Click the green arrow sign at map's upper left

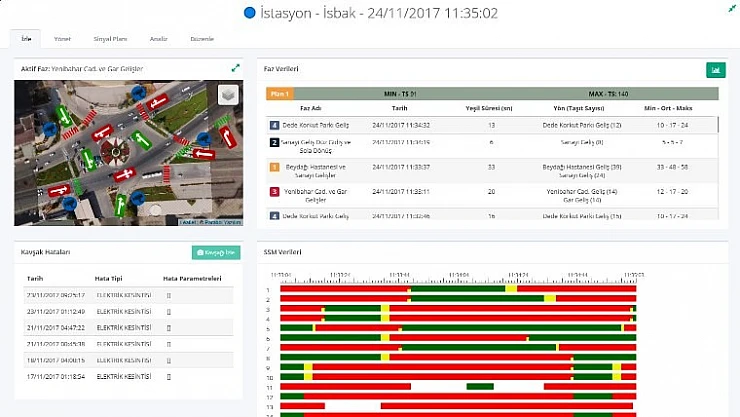64,116
